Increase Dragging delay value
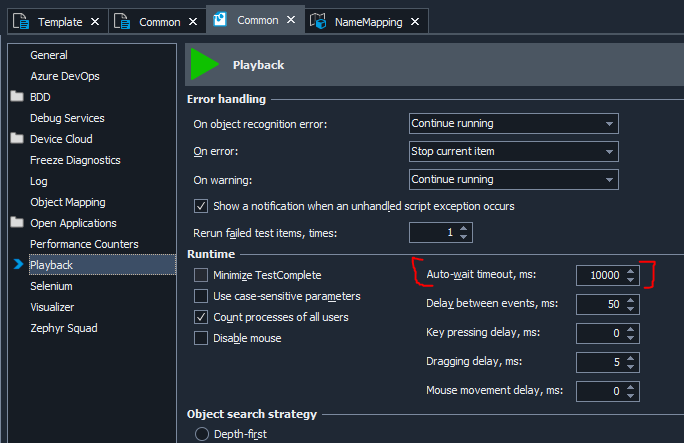 click(x=631, y=358)
